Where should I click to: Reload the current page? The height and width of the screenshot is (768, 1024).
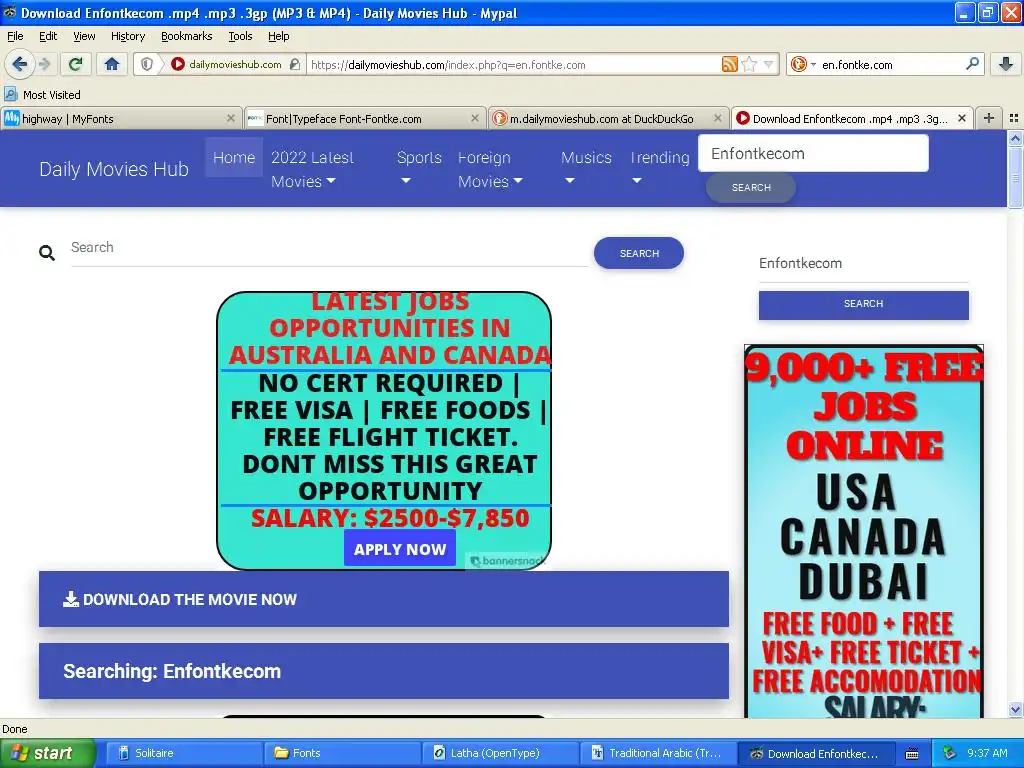[76, 64]
